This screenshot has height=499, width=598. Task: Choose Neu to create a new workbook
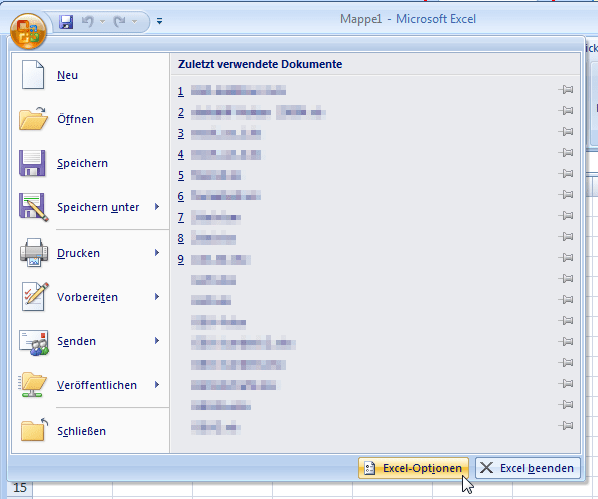coord(91,75)
